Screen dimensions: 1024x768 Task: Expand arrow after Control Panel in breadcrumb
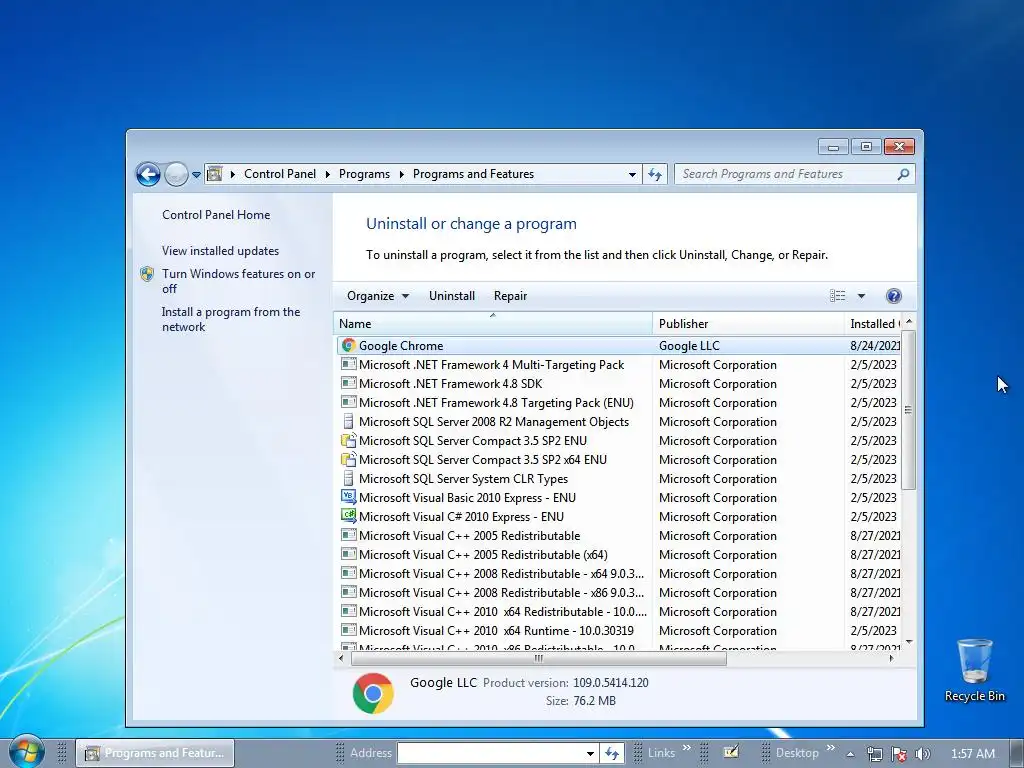(328, 174)
